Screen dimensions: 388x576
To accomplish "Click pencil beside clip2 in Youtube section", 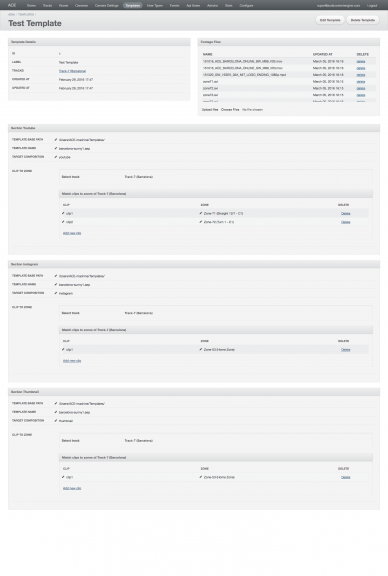I will click(63, 222).
